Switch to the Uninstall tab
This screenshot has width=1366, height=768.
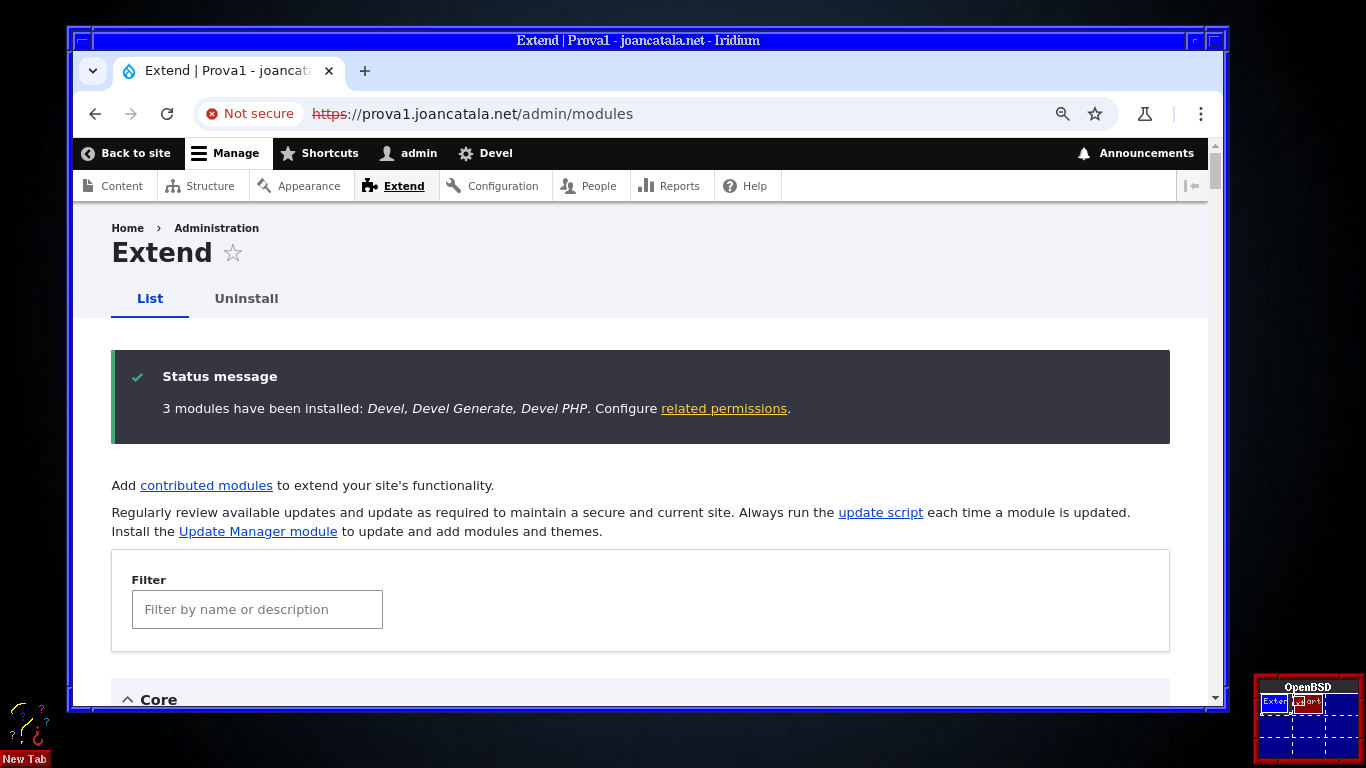point(246,299)
